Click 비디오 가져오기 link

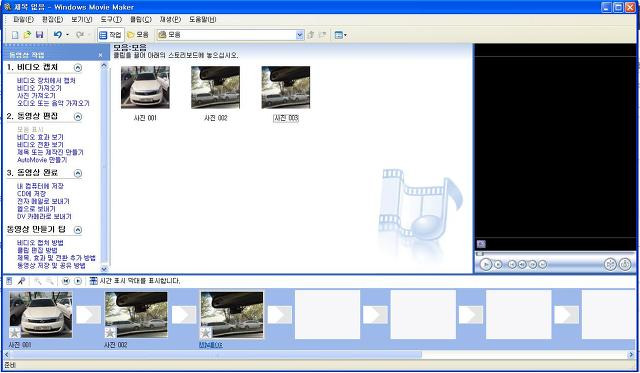click(39, 88)
